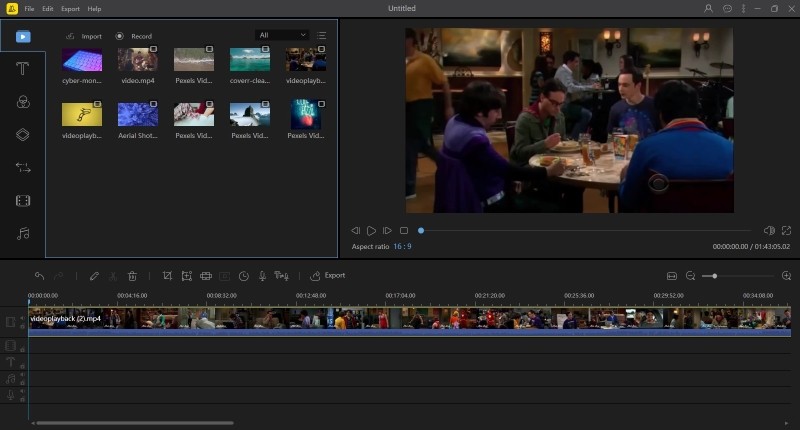This screenshot has height=430, width=800.
Task: Zoom out timeline with minus magnifier
Action: [x=690, y=276]
